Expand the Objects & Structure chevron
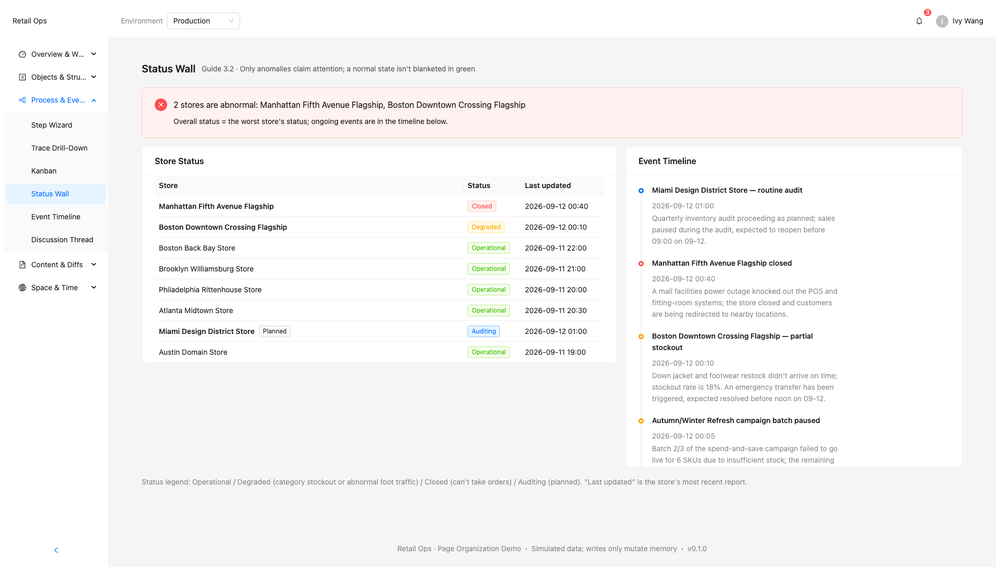The height and width of the screenshot is (571, 1000). click(94, 77)
